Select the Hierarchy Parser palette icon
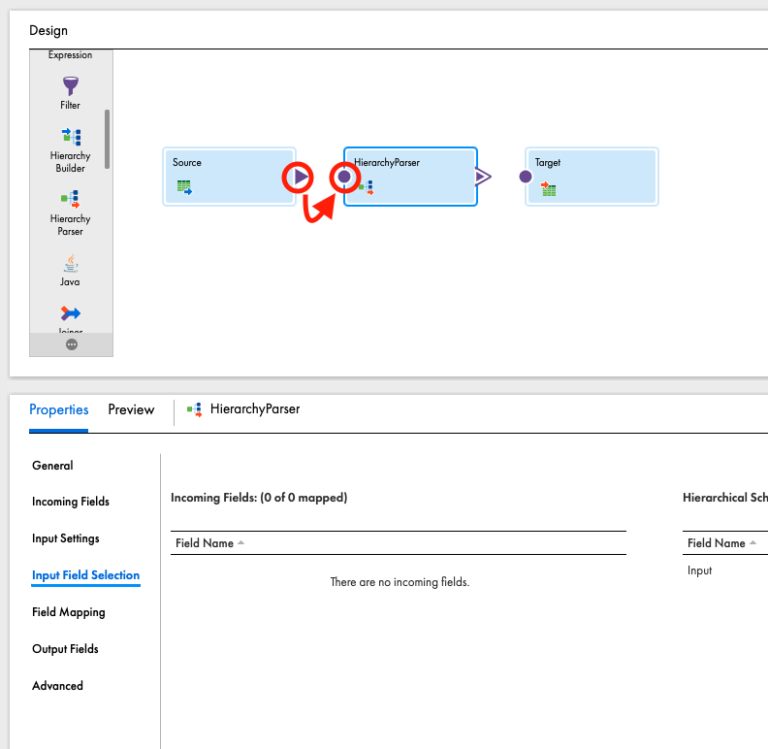The height and width of the screenshot is (749, 768). click(70, 199)
